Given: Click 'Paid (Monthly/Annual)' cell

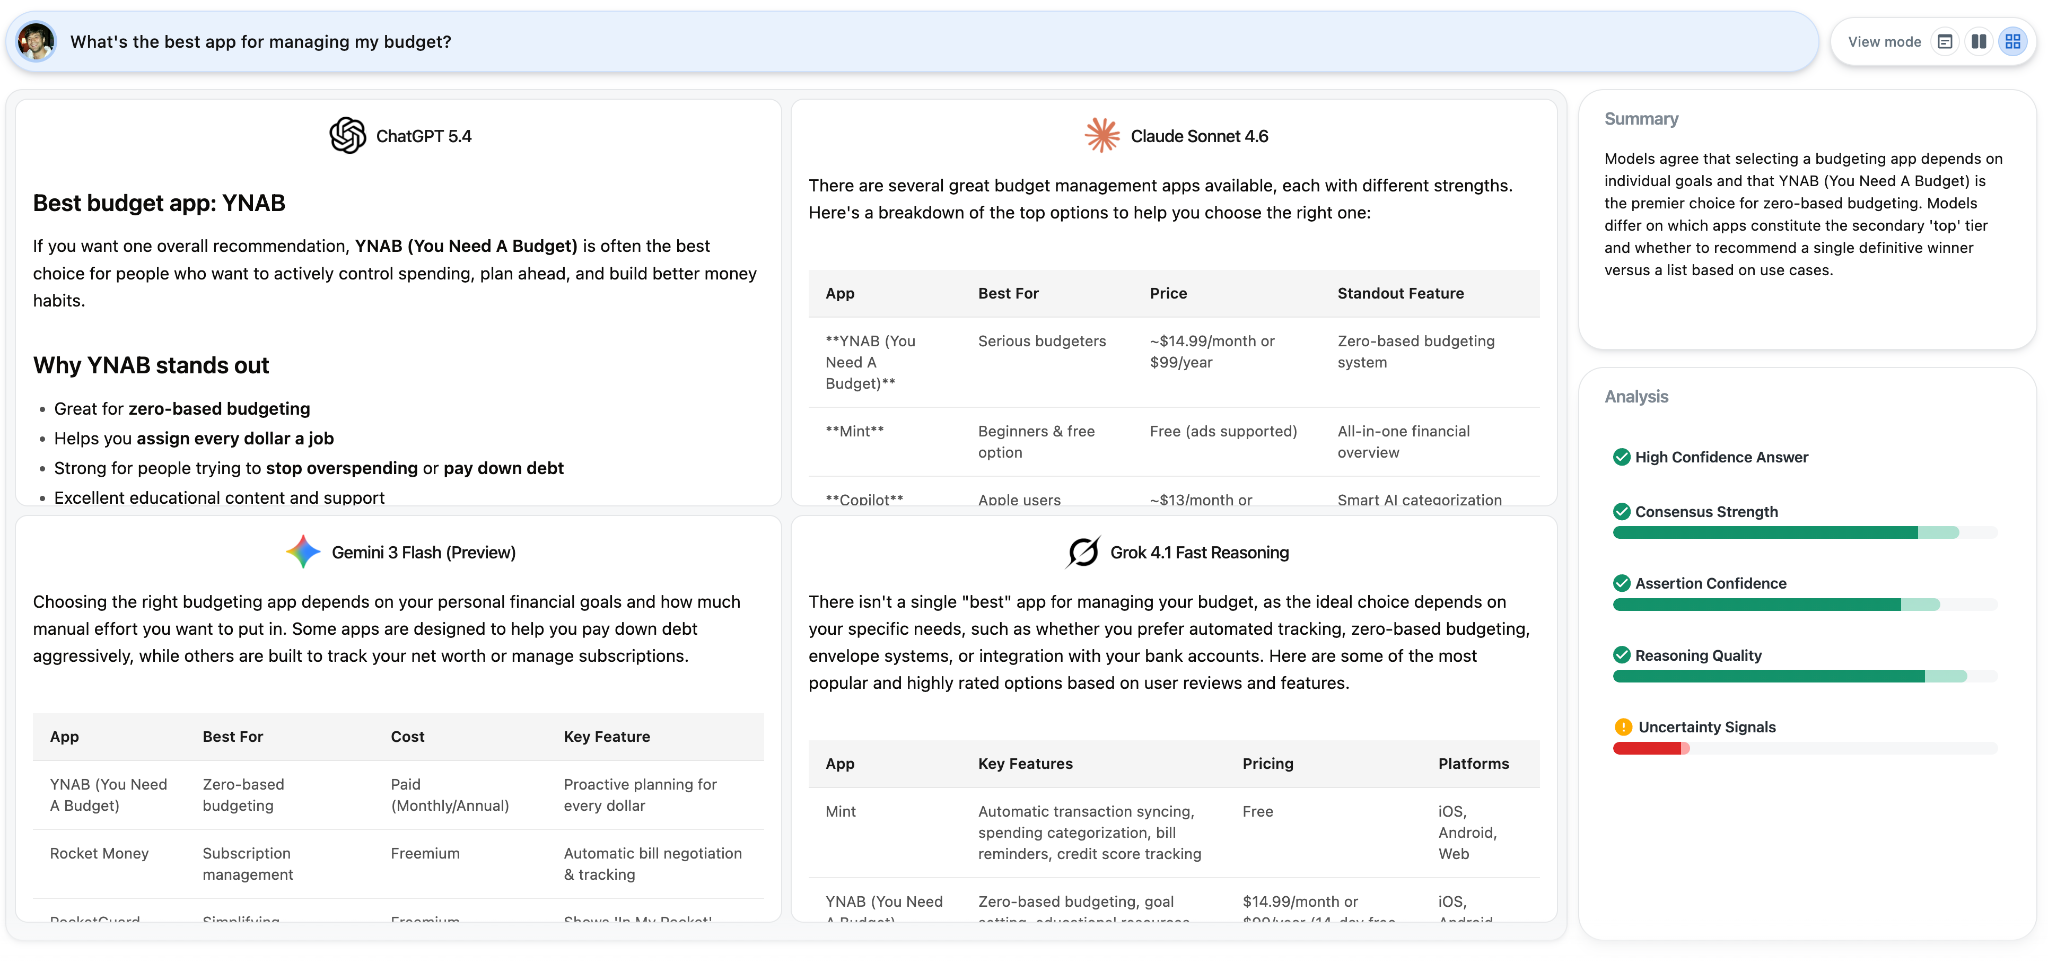Looking at the screenshot, I should [x=449, y=795].
